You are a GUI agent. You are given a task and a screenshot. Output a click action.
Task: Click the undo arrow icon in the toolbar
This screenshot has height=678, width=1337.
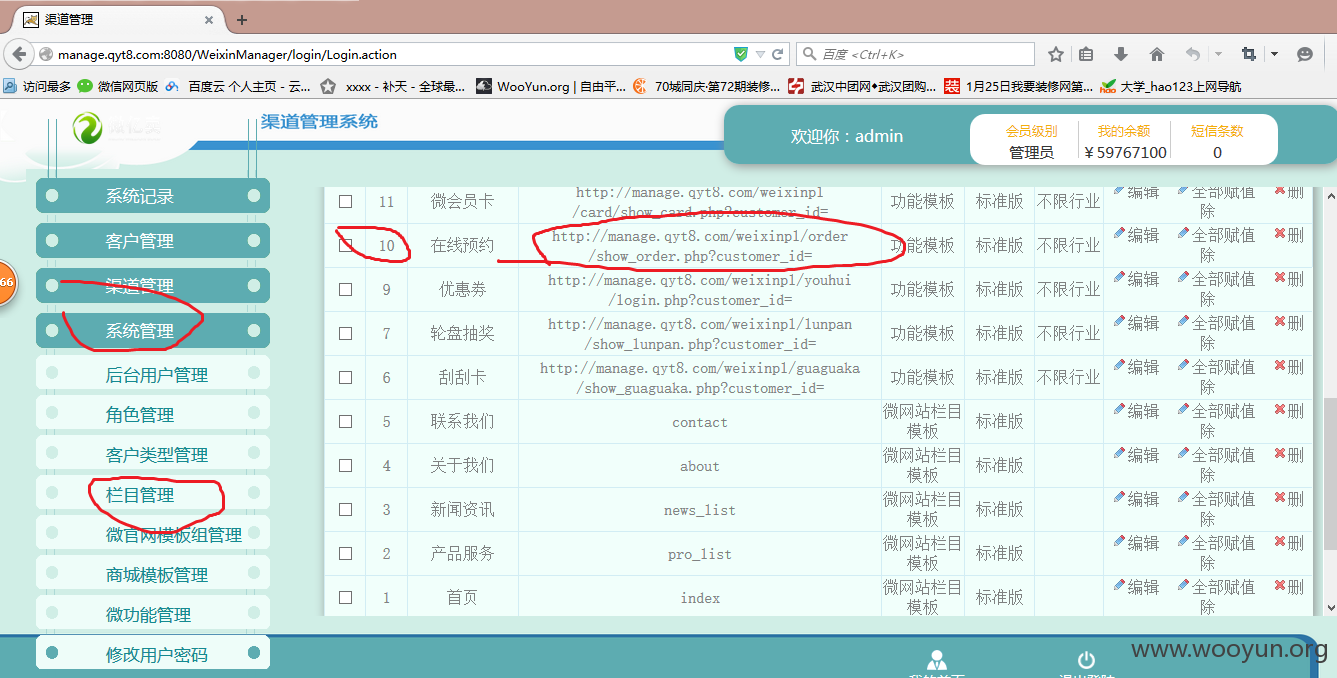tap(1193, 54)
